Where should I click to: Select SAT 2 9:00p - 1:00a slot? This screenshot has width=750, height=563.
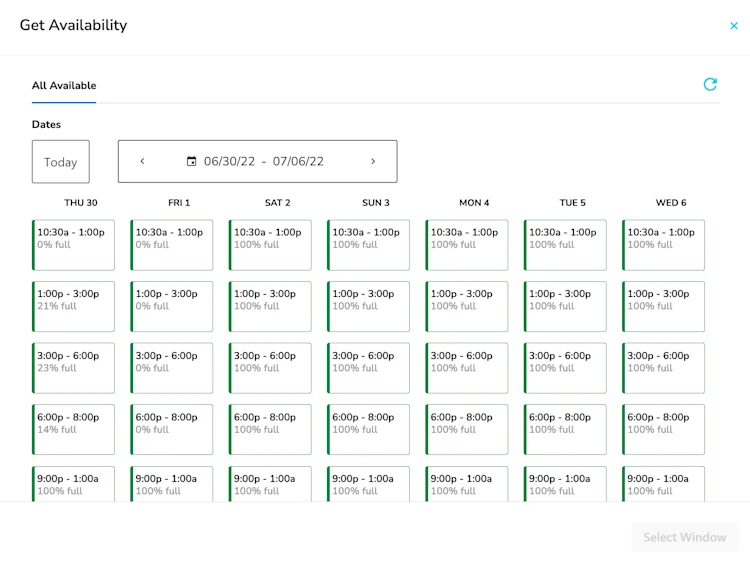pyautogui.click(x=270, y=484)
